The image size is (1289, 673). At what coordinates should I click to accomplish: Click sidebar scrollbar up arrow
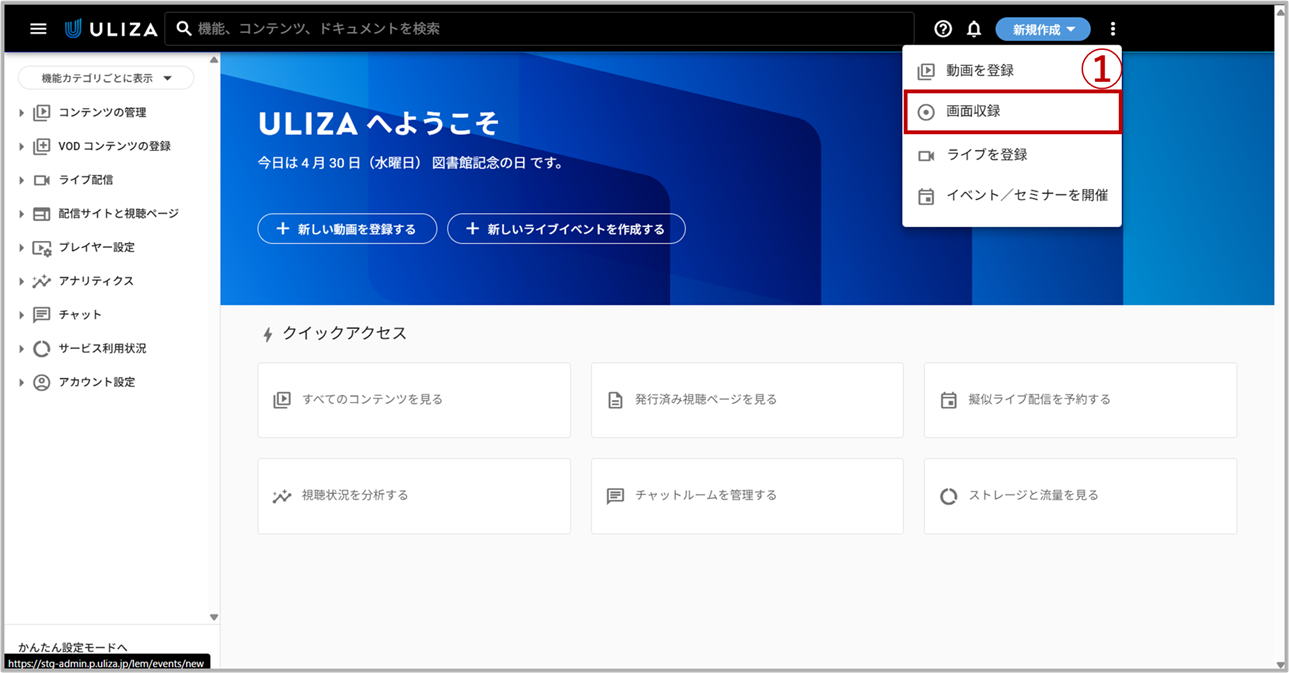tap(214, 60)
